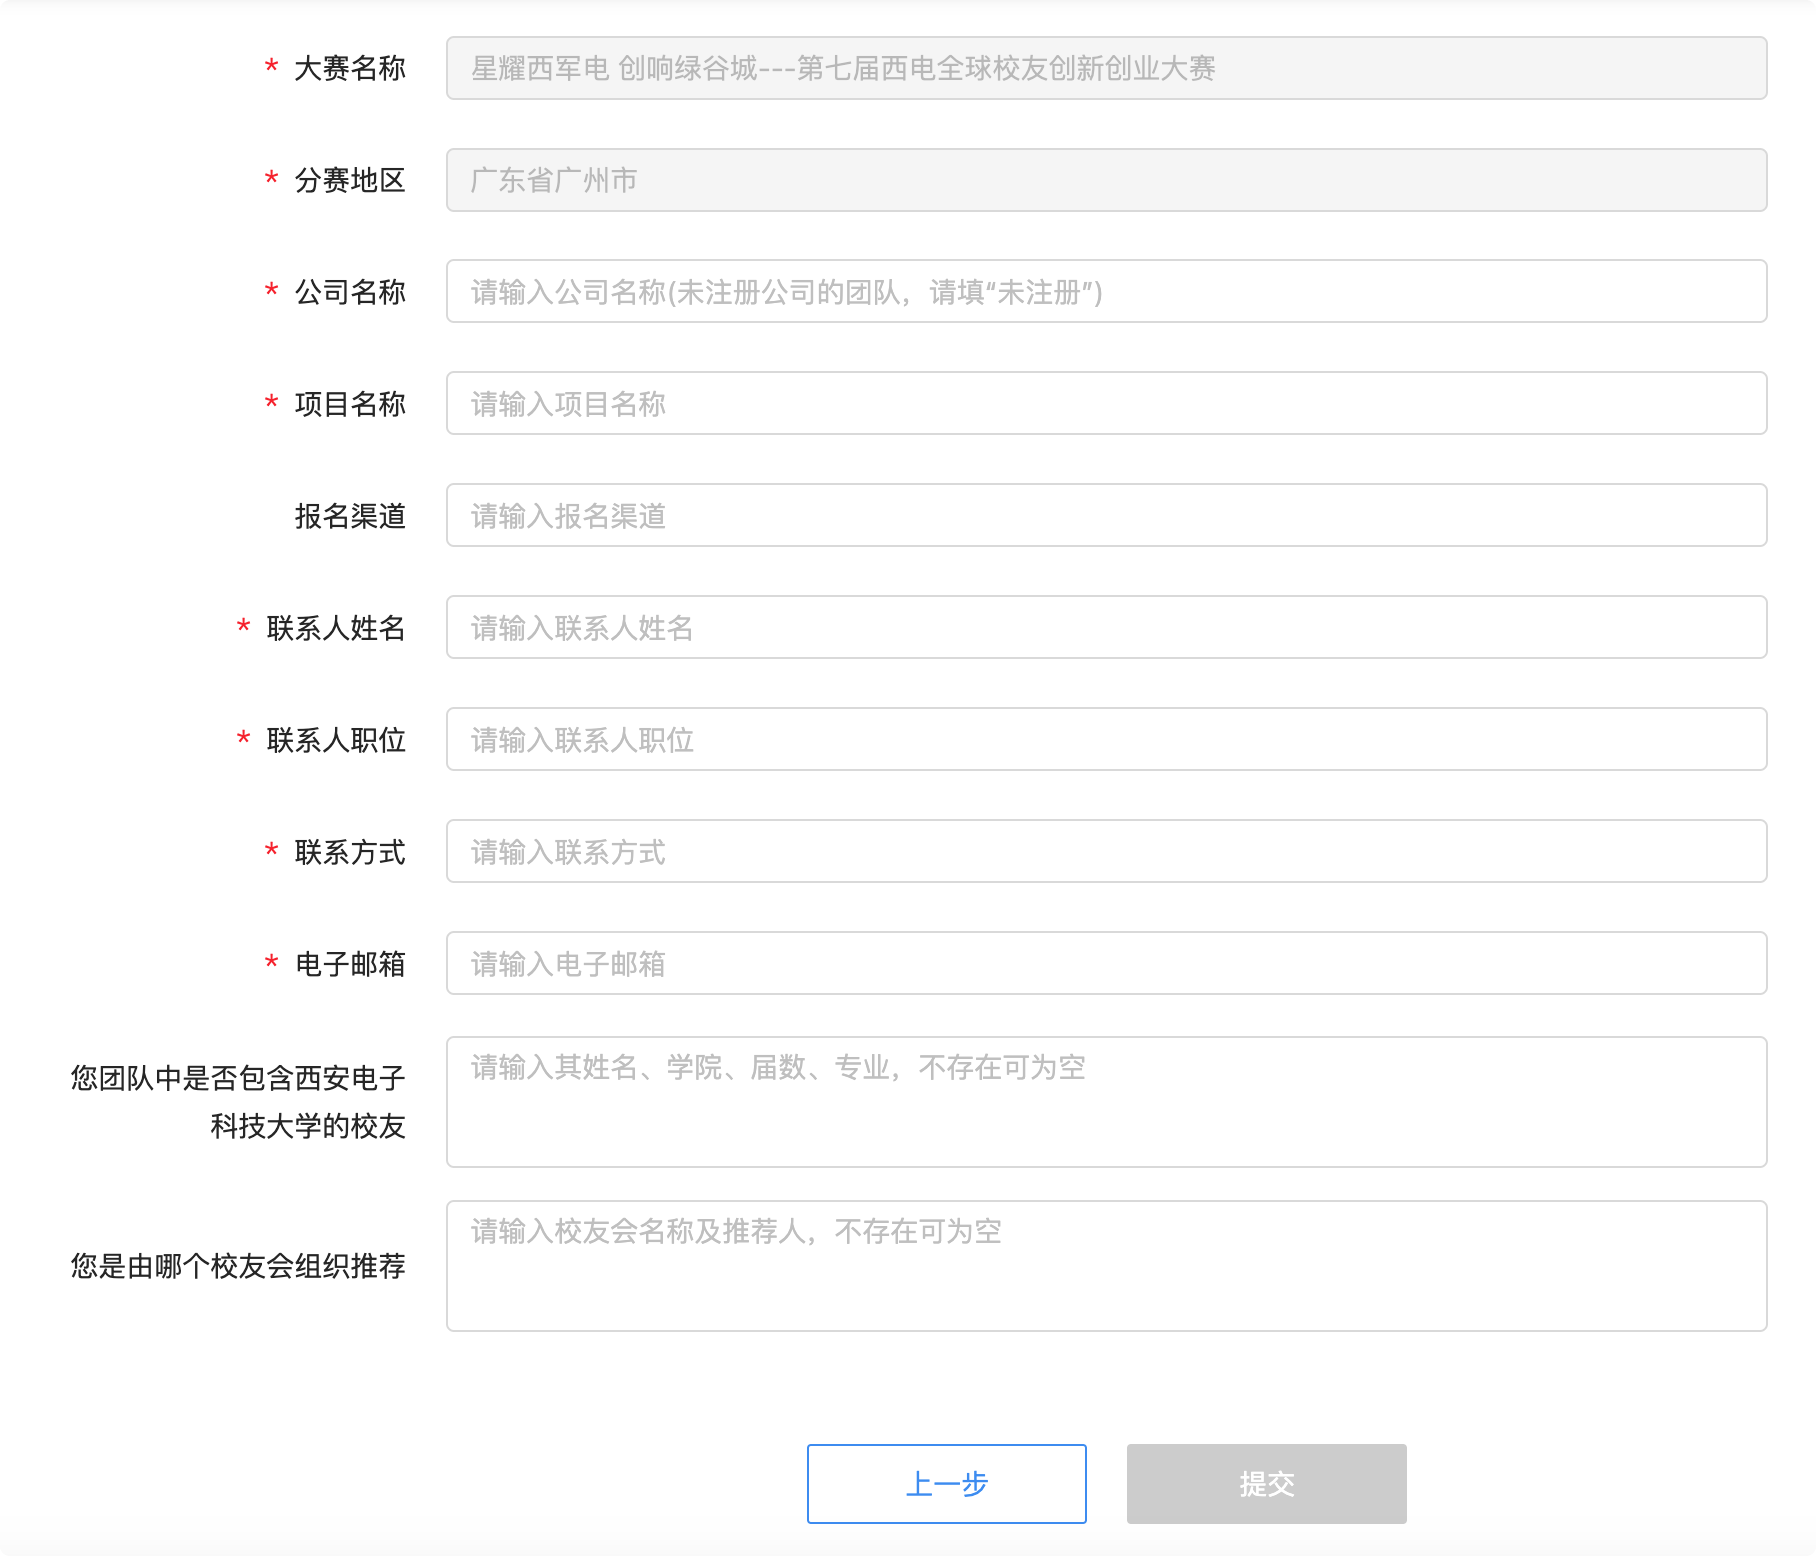The image size is (1816, 1556).
Task: Click the disabled 大赛名称 field
Action: coord(1106,68)
